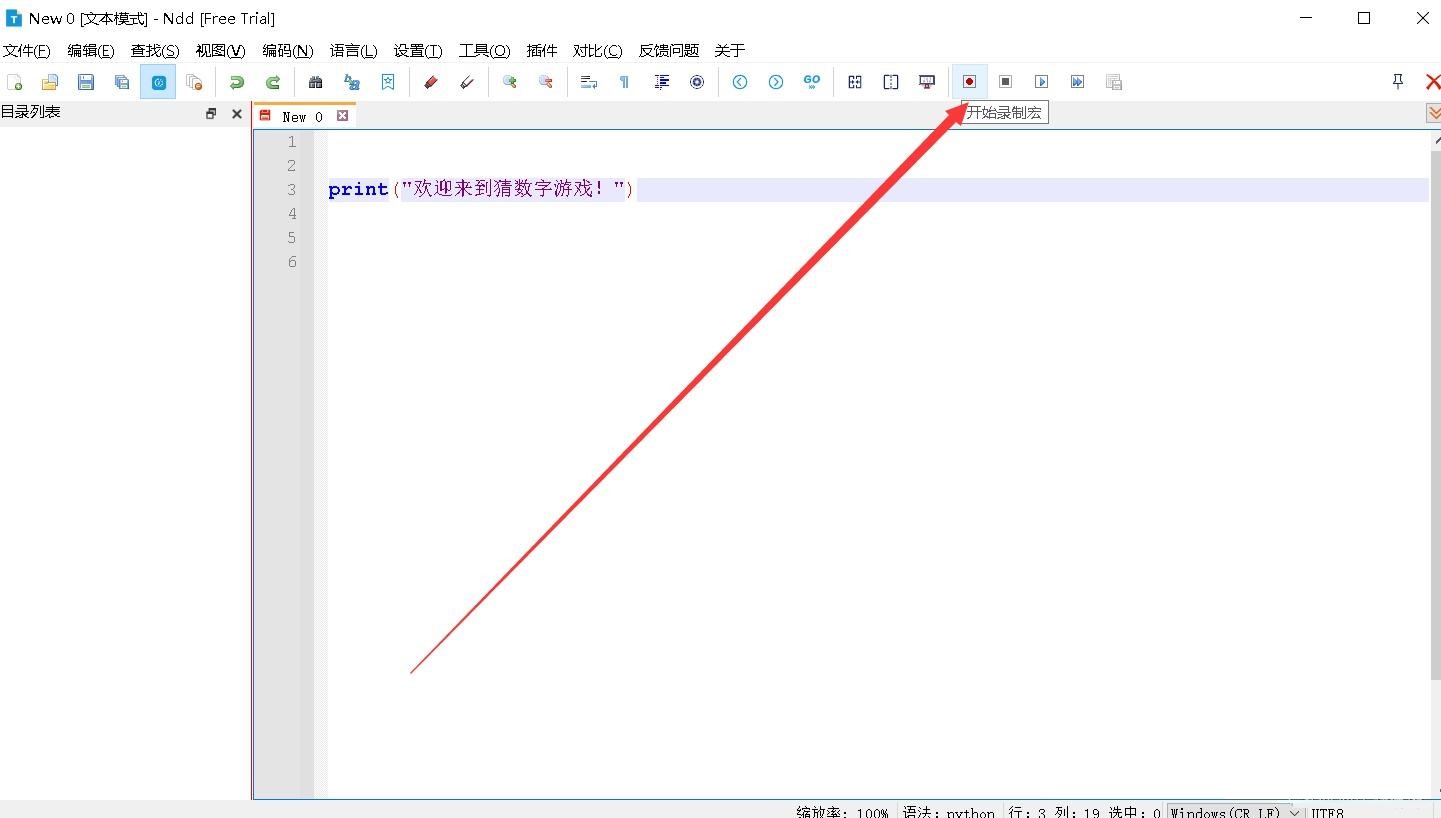Open the 语言(L) menu
The image size is (1441, 818).
[x=354, y=51]
